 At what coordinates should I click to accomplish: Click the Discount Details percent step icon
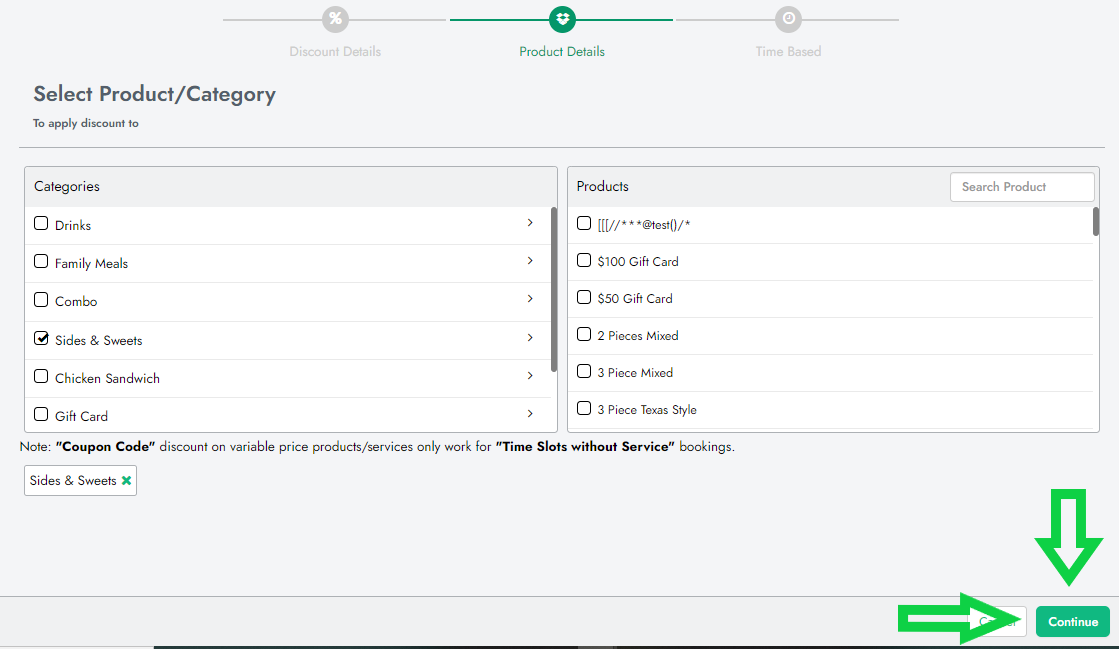click(x=335, y=19)
